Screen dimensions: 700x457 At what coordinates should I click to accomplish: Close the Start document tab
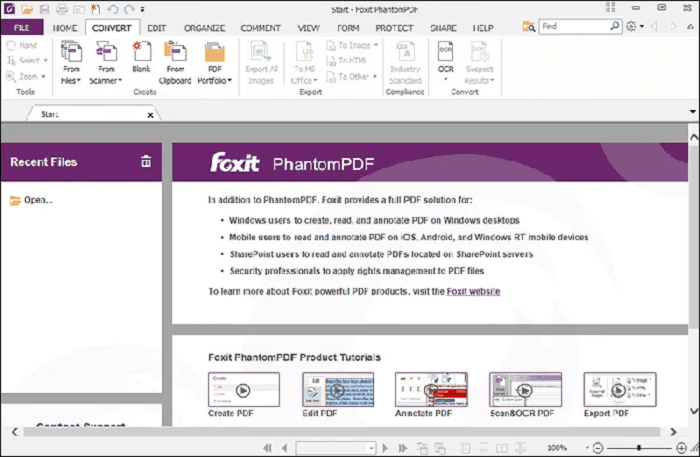(x=150, y=115)
